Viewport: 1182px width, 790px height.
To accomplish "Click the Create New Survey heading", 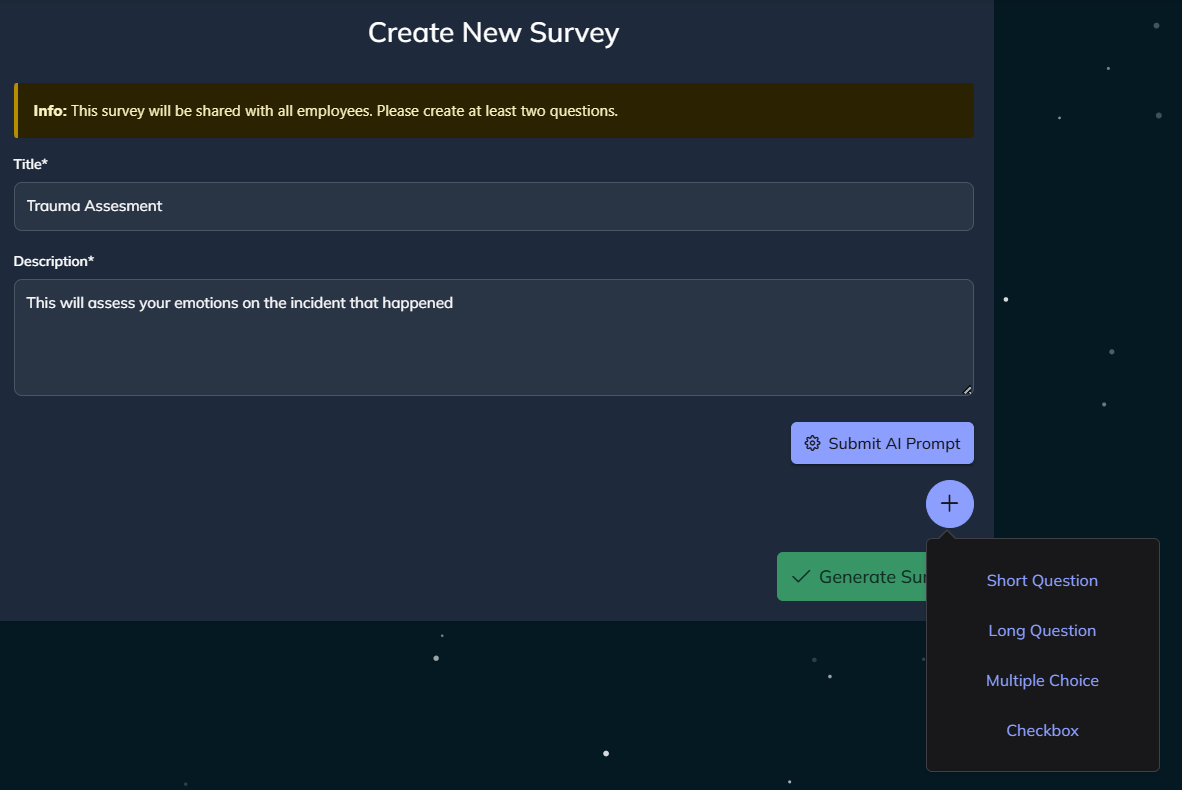I will tap(493, 32).
